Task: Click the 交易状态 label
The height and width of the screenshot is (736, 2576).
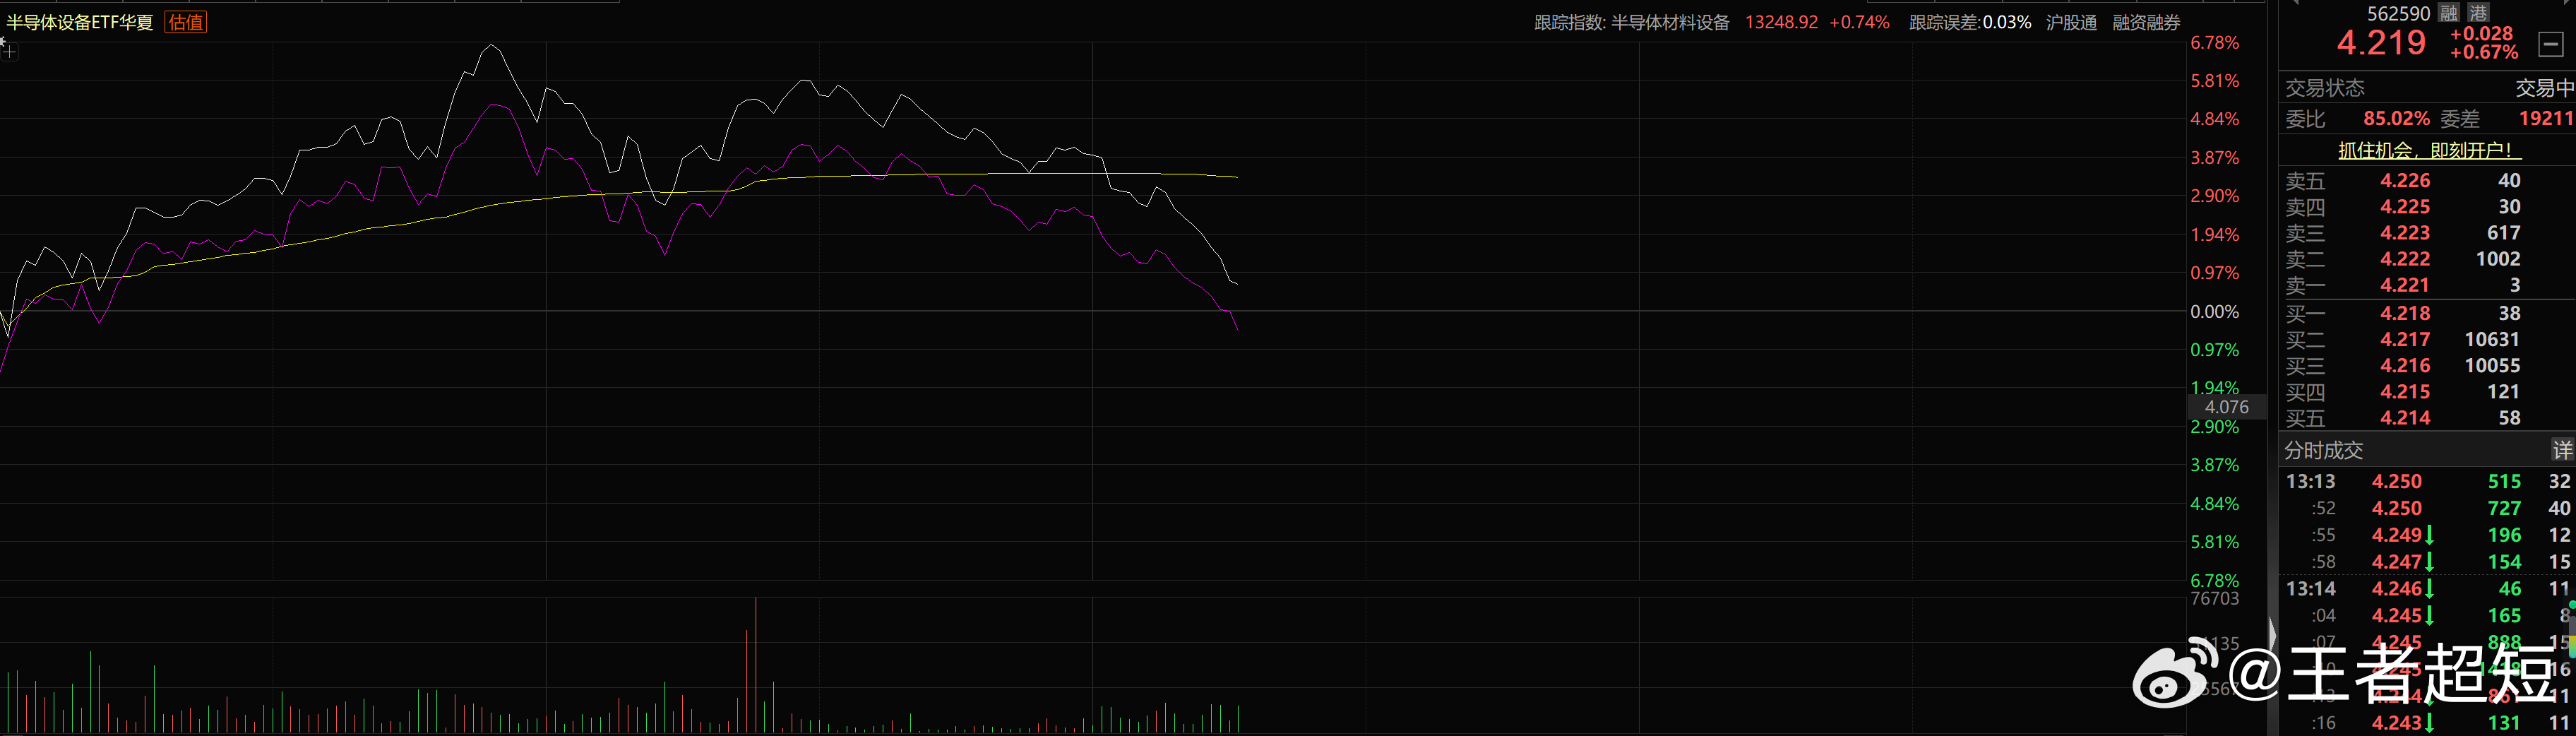Action: tap(2325, 88)
